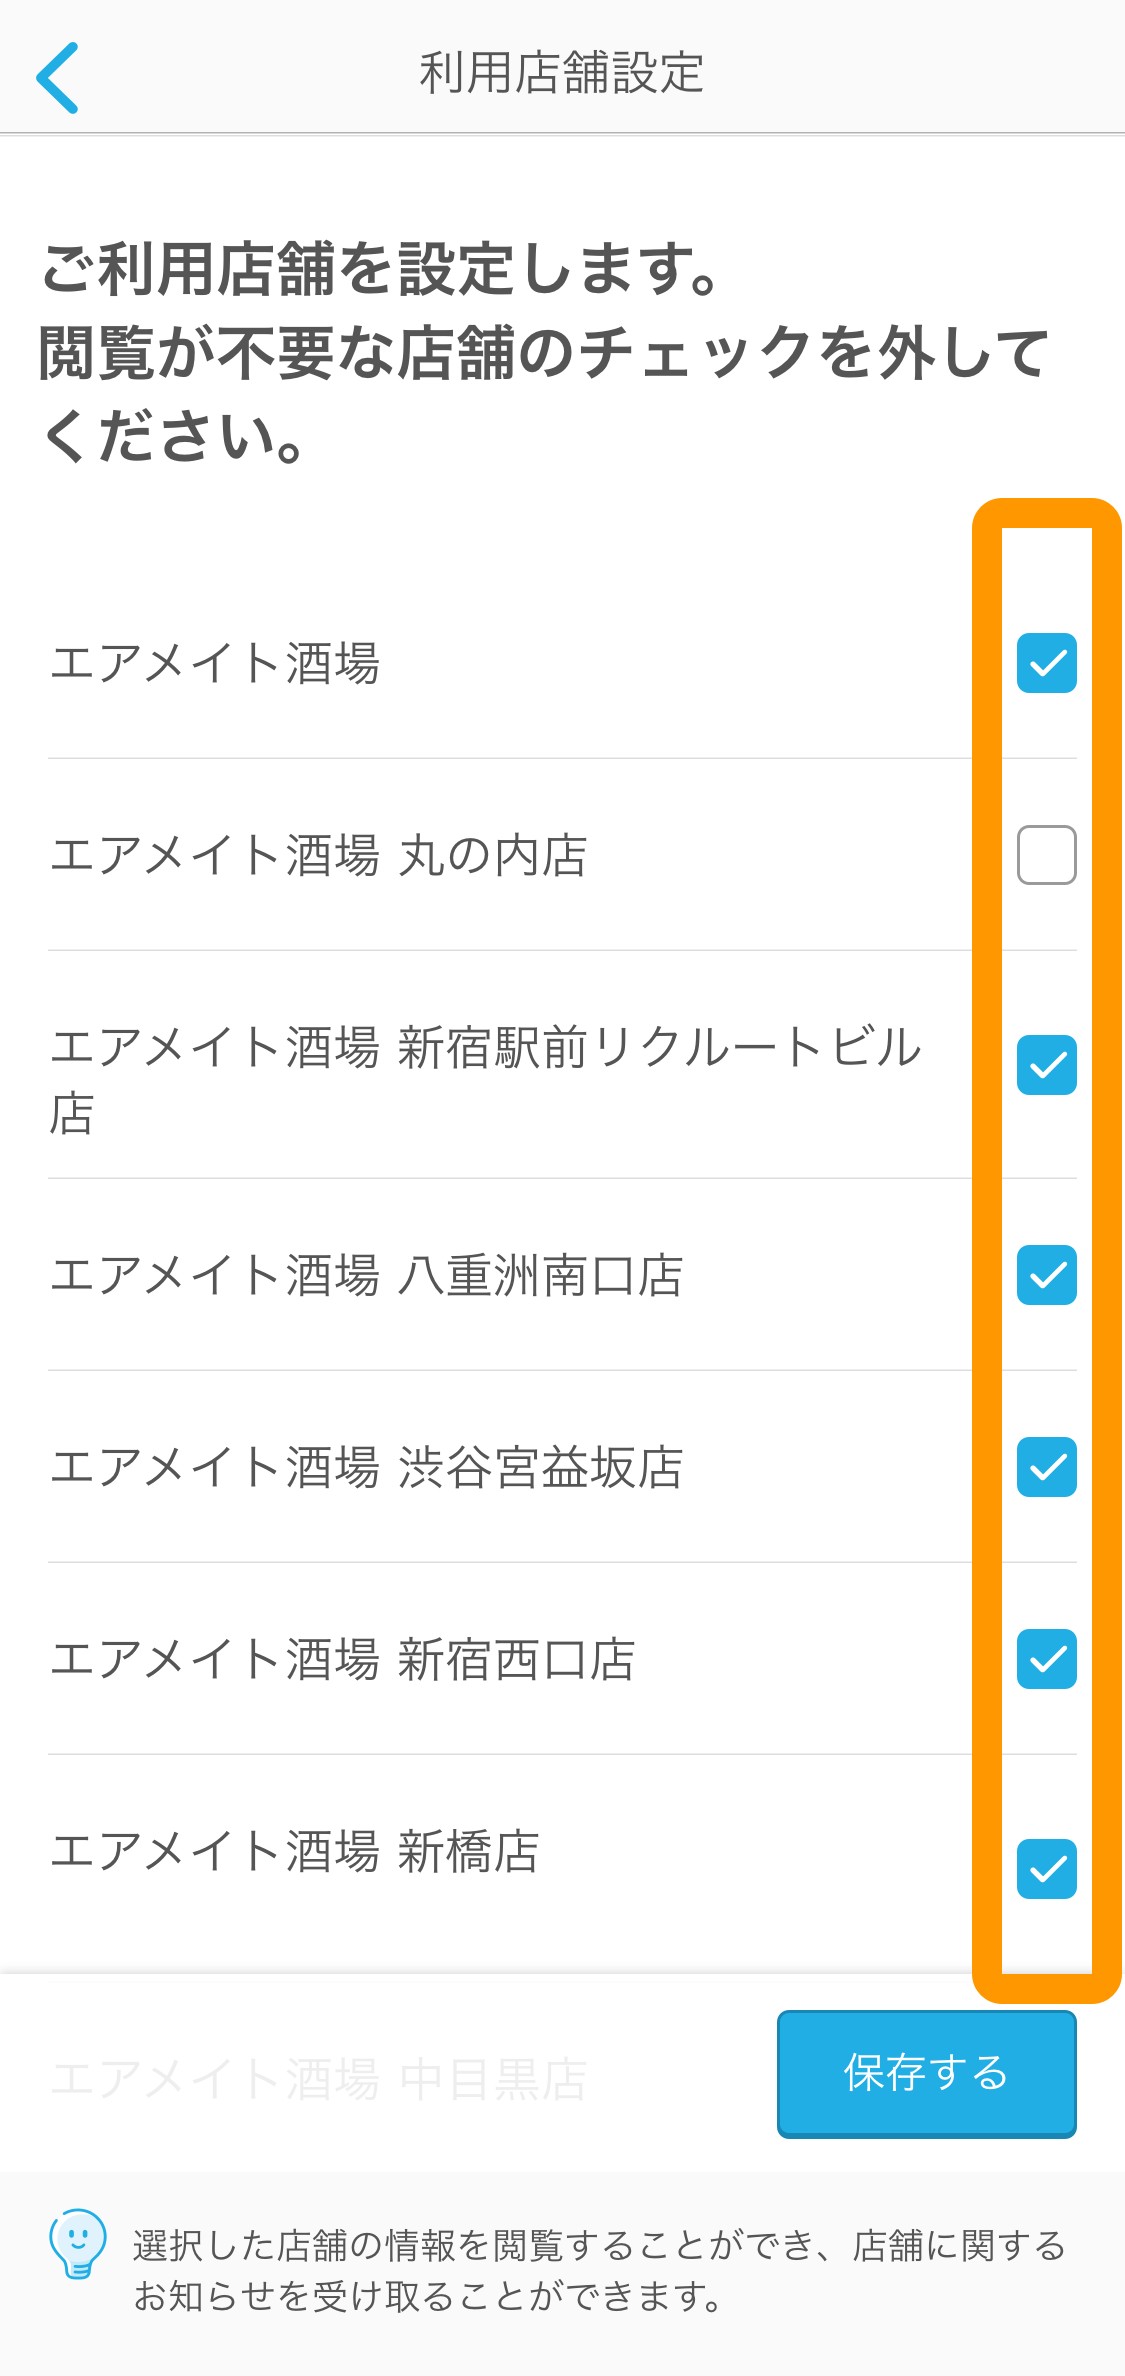The image size is (1125, 2376).
Task: Tap the first エアメイト酒場 row label
Action: (215, 664)
